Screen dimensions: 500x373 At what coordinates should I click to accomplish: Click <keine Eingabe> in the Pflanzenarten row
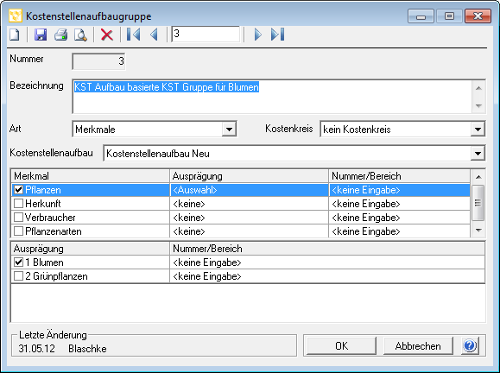click(x=399, y=231)
